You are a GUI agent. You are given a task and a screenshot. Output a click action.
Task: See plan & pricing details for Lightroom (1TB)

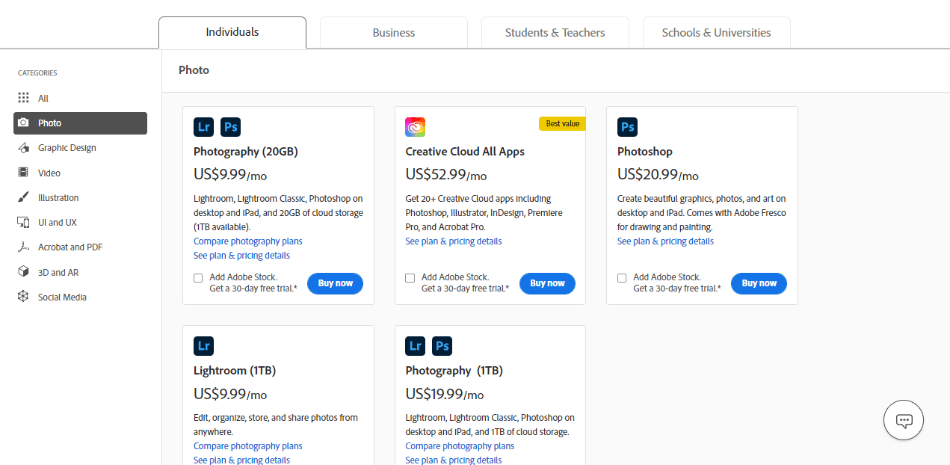[241, 460]
